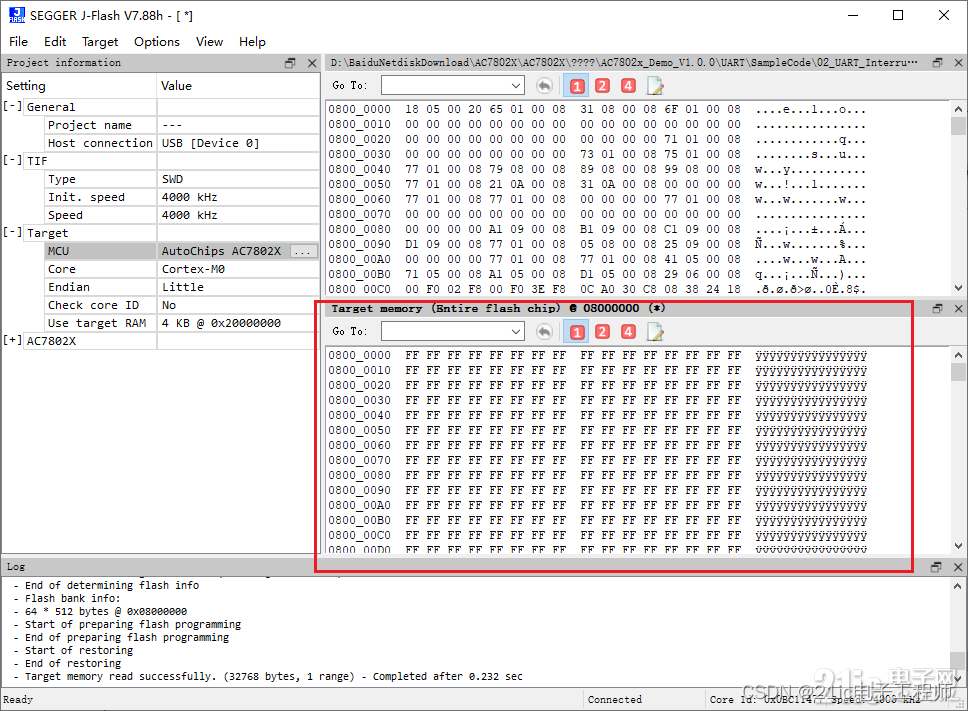
Task: Click '64 * 512 bytes @ 0x08000000' log line
Action: tap(101, 611)
